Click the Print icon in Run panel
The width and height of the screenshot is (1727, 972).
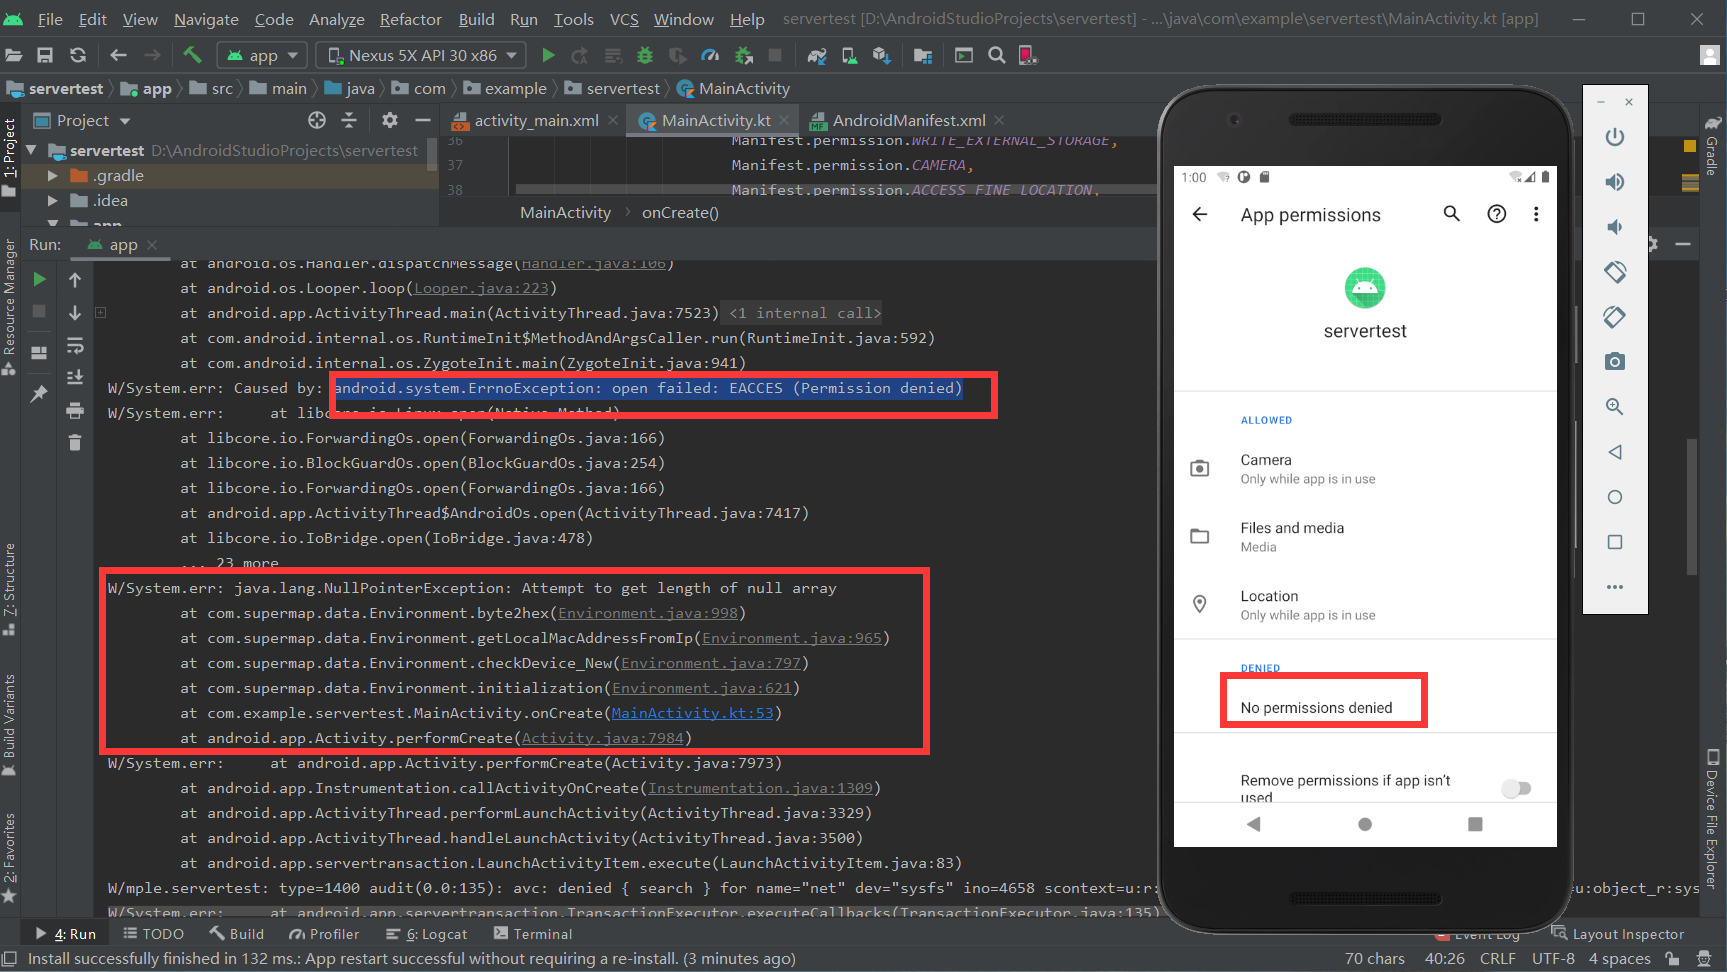pyautogui.click(x=75, y=410)
